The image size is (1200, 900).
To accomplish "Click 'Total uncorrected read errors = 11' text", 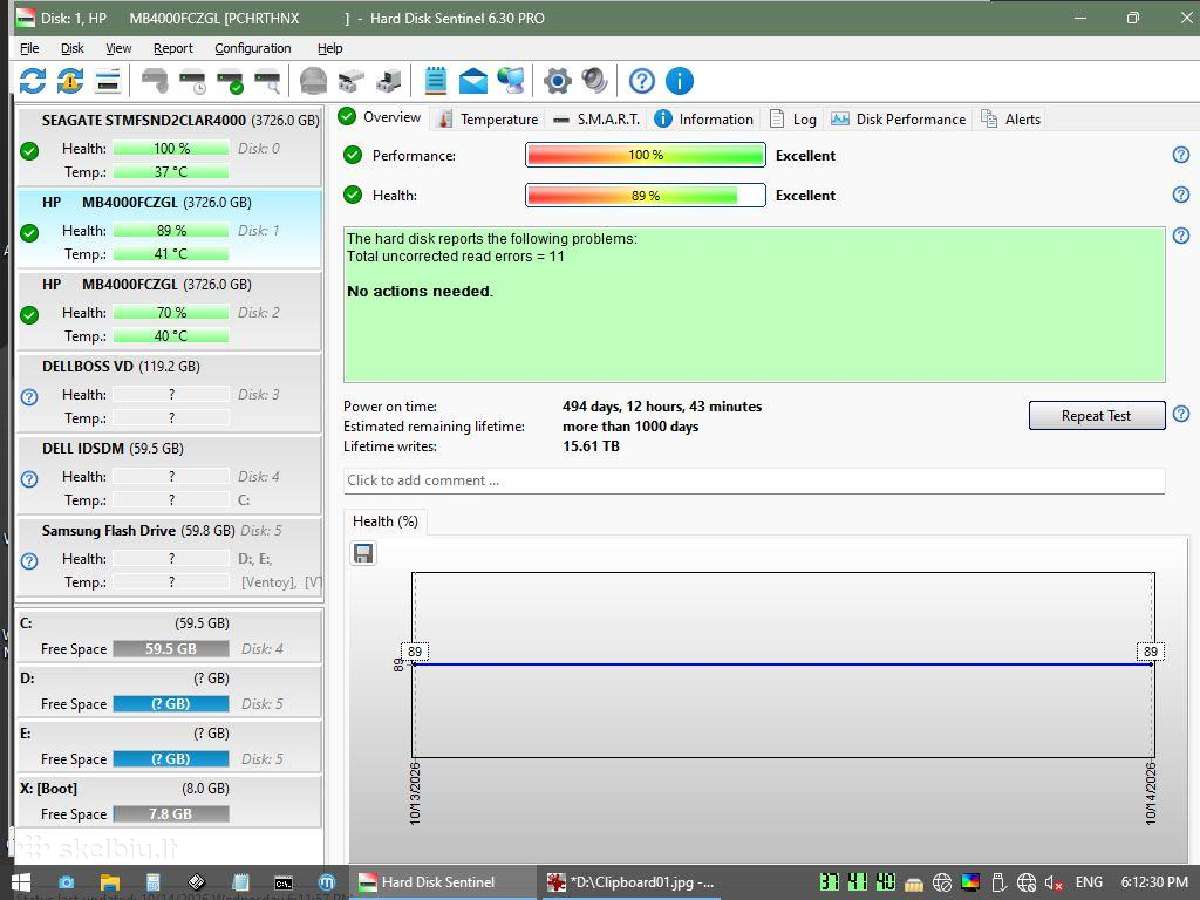I will (456, 256).
